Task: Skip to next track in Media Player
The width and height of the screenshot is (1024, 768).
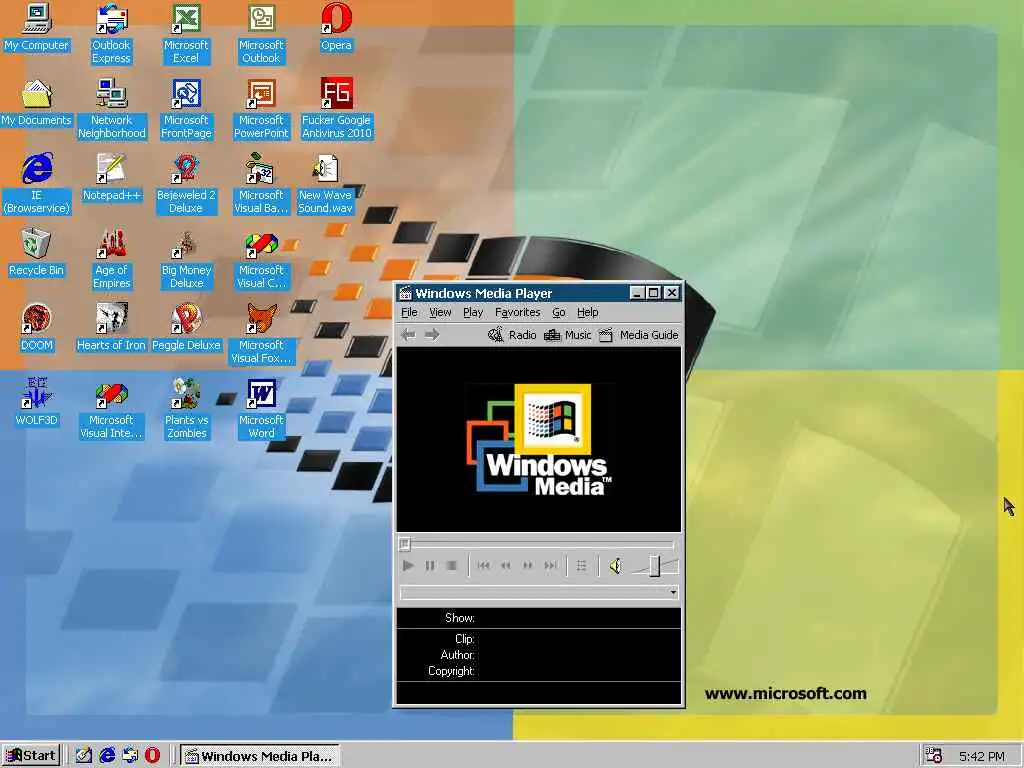Action: coord(551,566)
